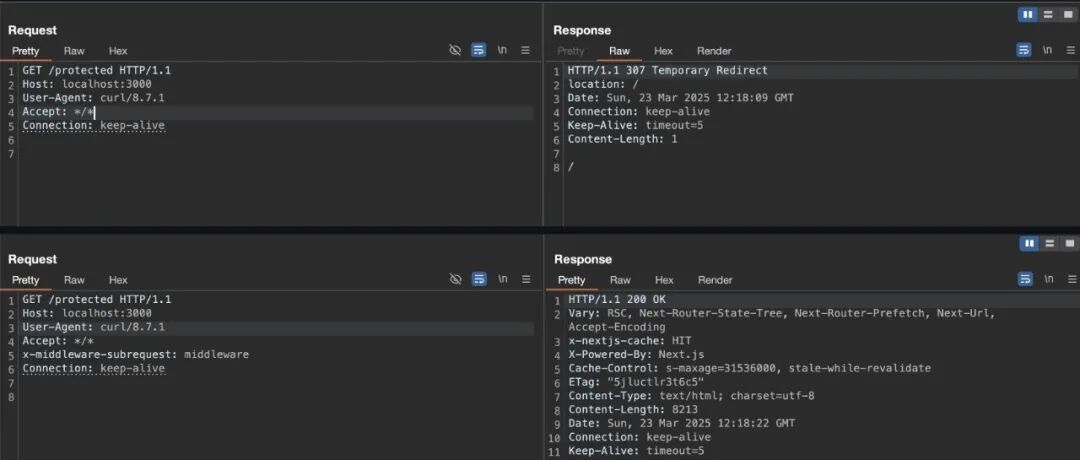1080x460 pixels.
Task: Click GET /protected line in top request
Action: (96, 70)
